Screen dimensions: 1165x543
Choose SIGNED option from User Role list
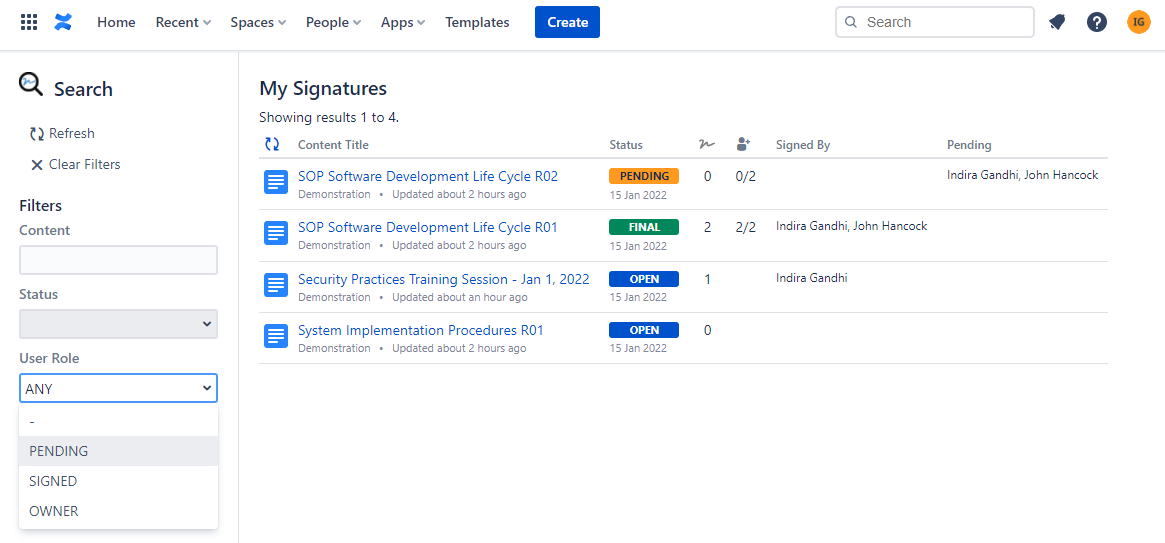pos(53,481)
